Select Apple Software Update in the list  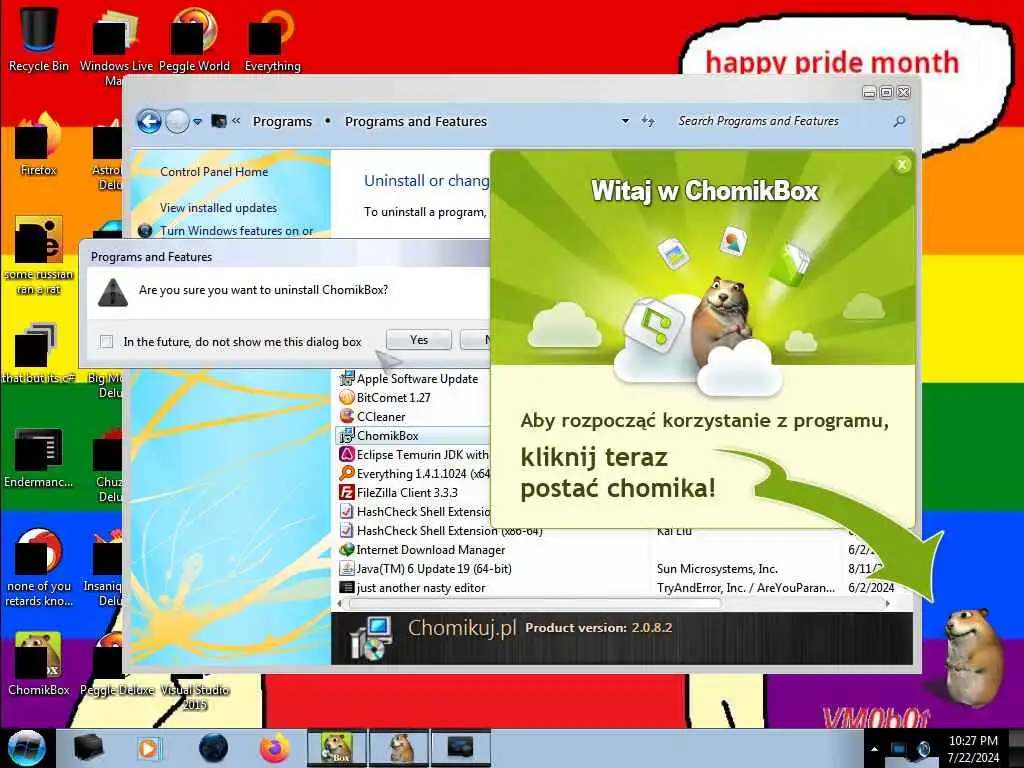point(417,379)
